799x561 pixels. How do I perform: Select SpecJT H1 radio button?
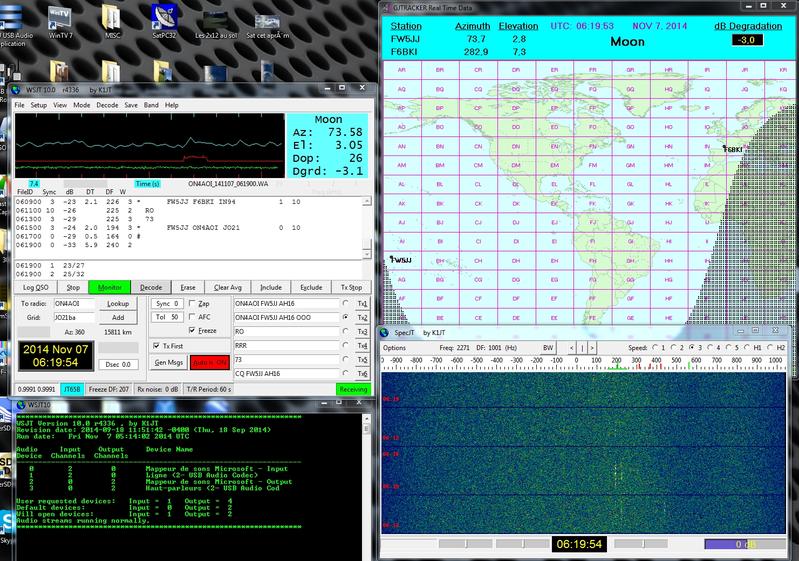point(747,348)
